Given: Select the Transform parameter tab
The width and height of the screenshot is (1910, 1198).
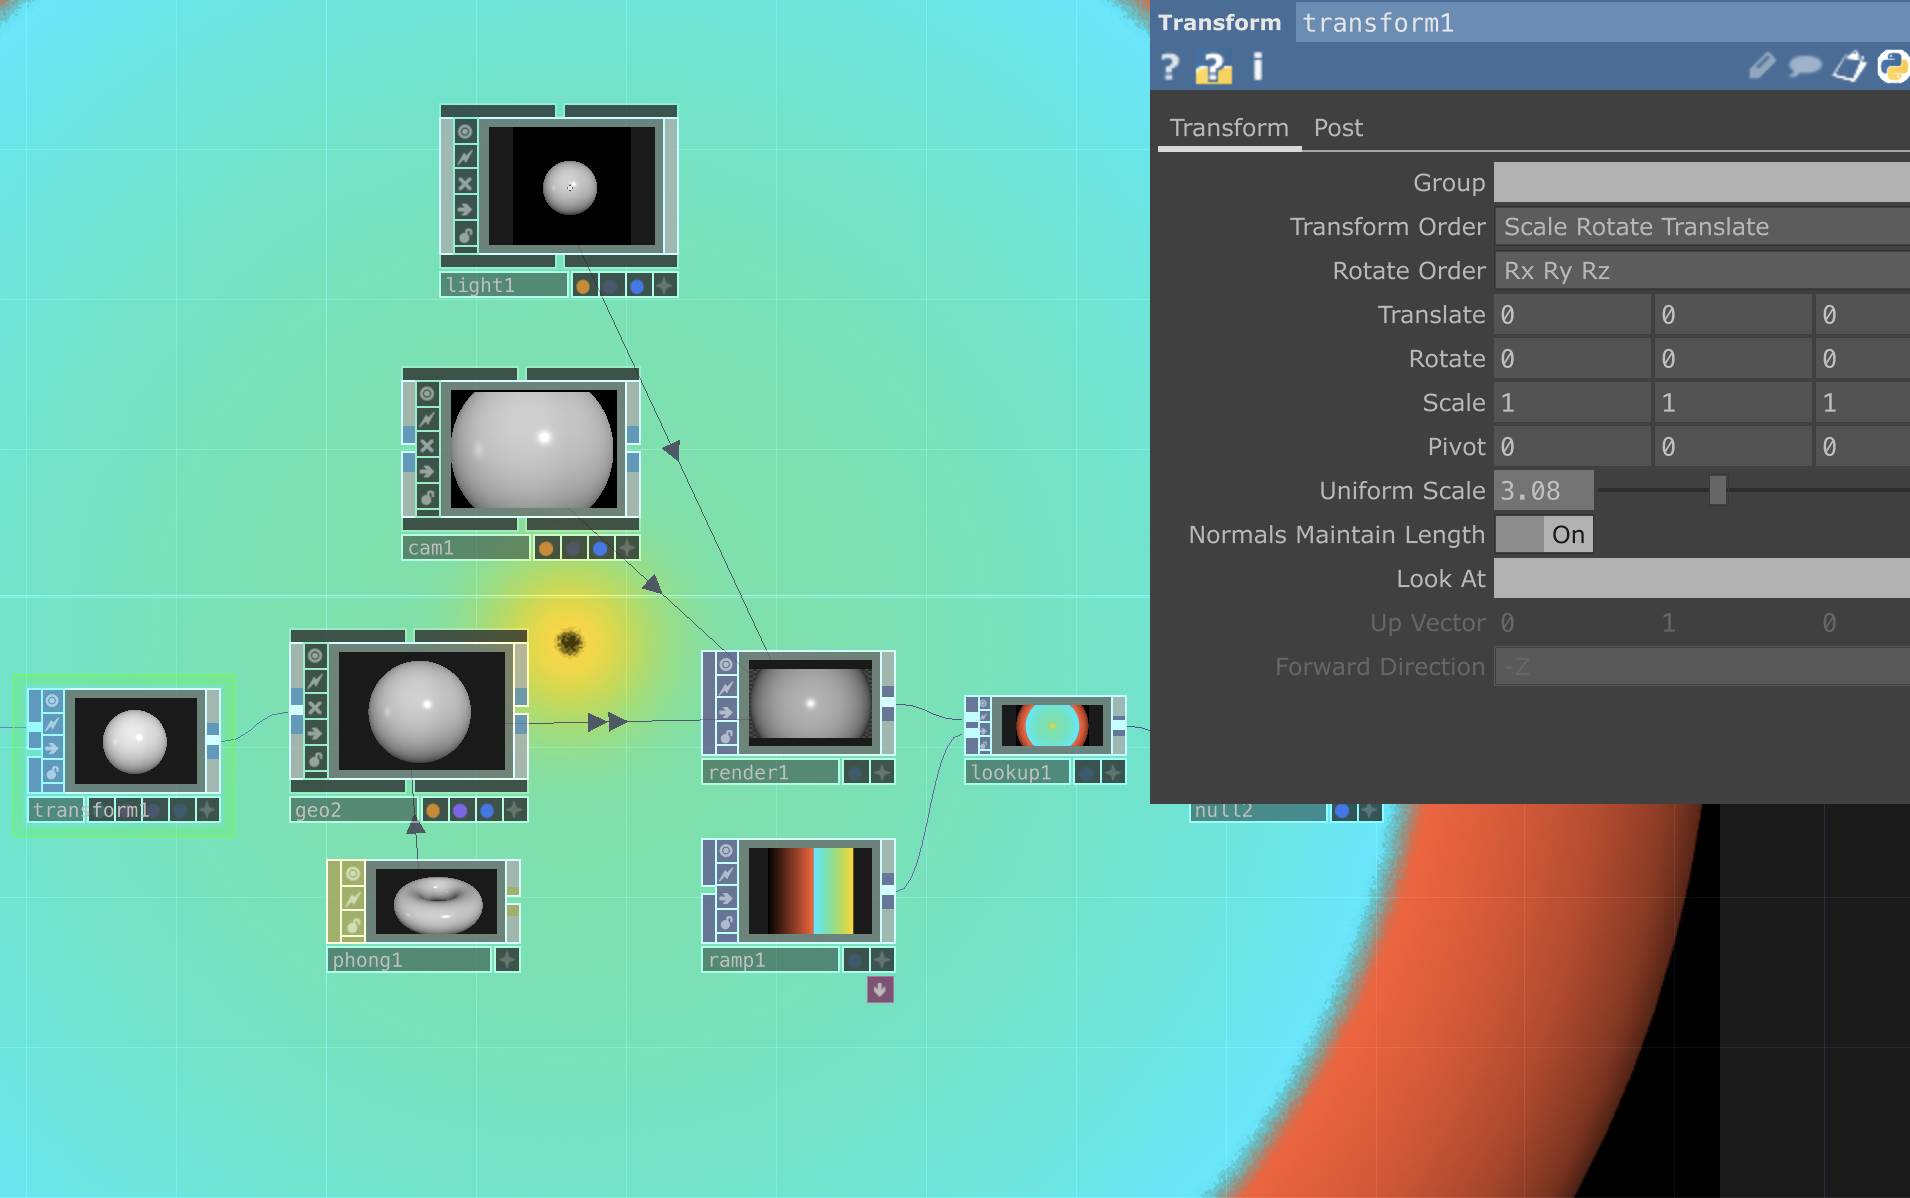Looking at the screenshot, I should [x=1229, y=128].
